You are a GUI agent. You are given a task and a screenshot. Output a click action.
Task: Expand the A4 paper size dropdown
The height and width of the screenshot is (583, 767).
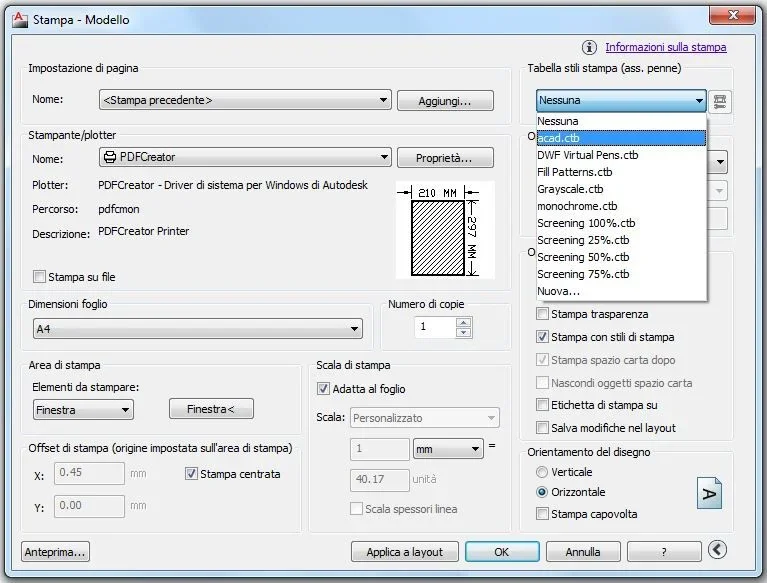(x=197, y=329)
